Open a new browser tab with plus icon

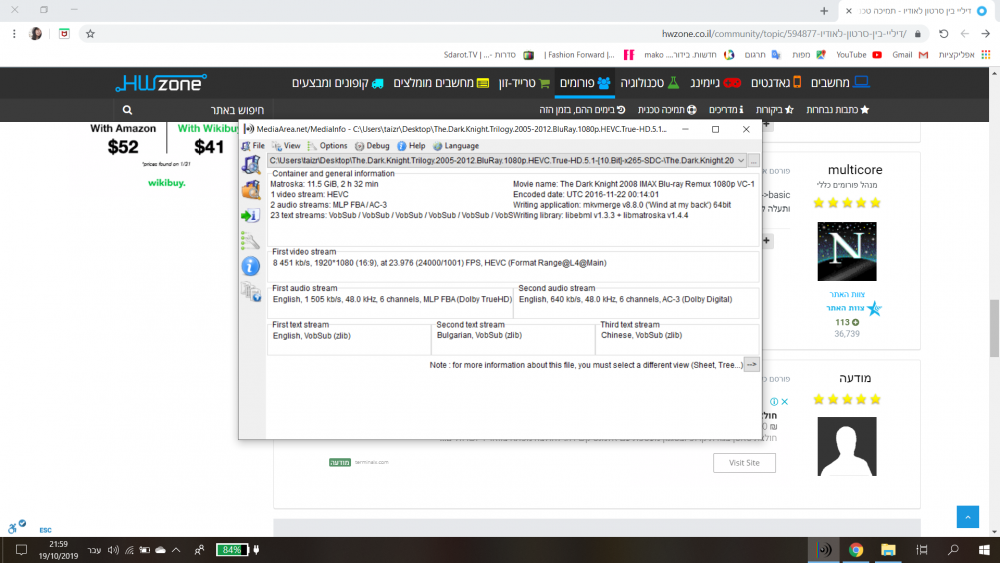[824, 11]
